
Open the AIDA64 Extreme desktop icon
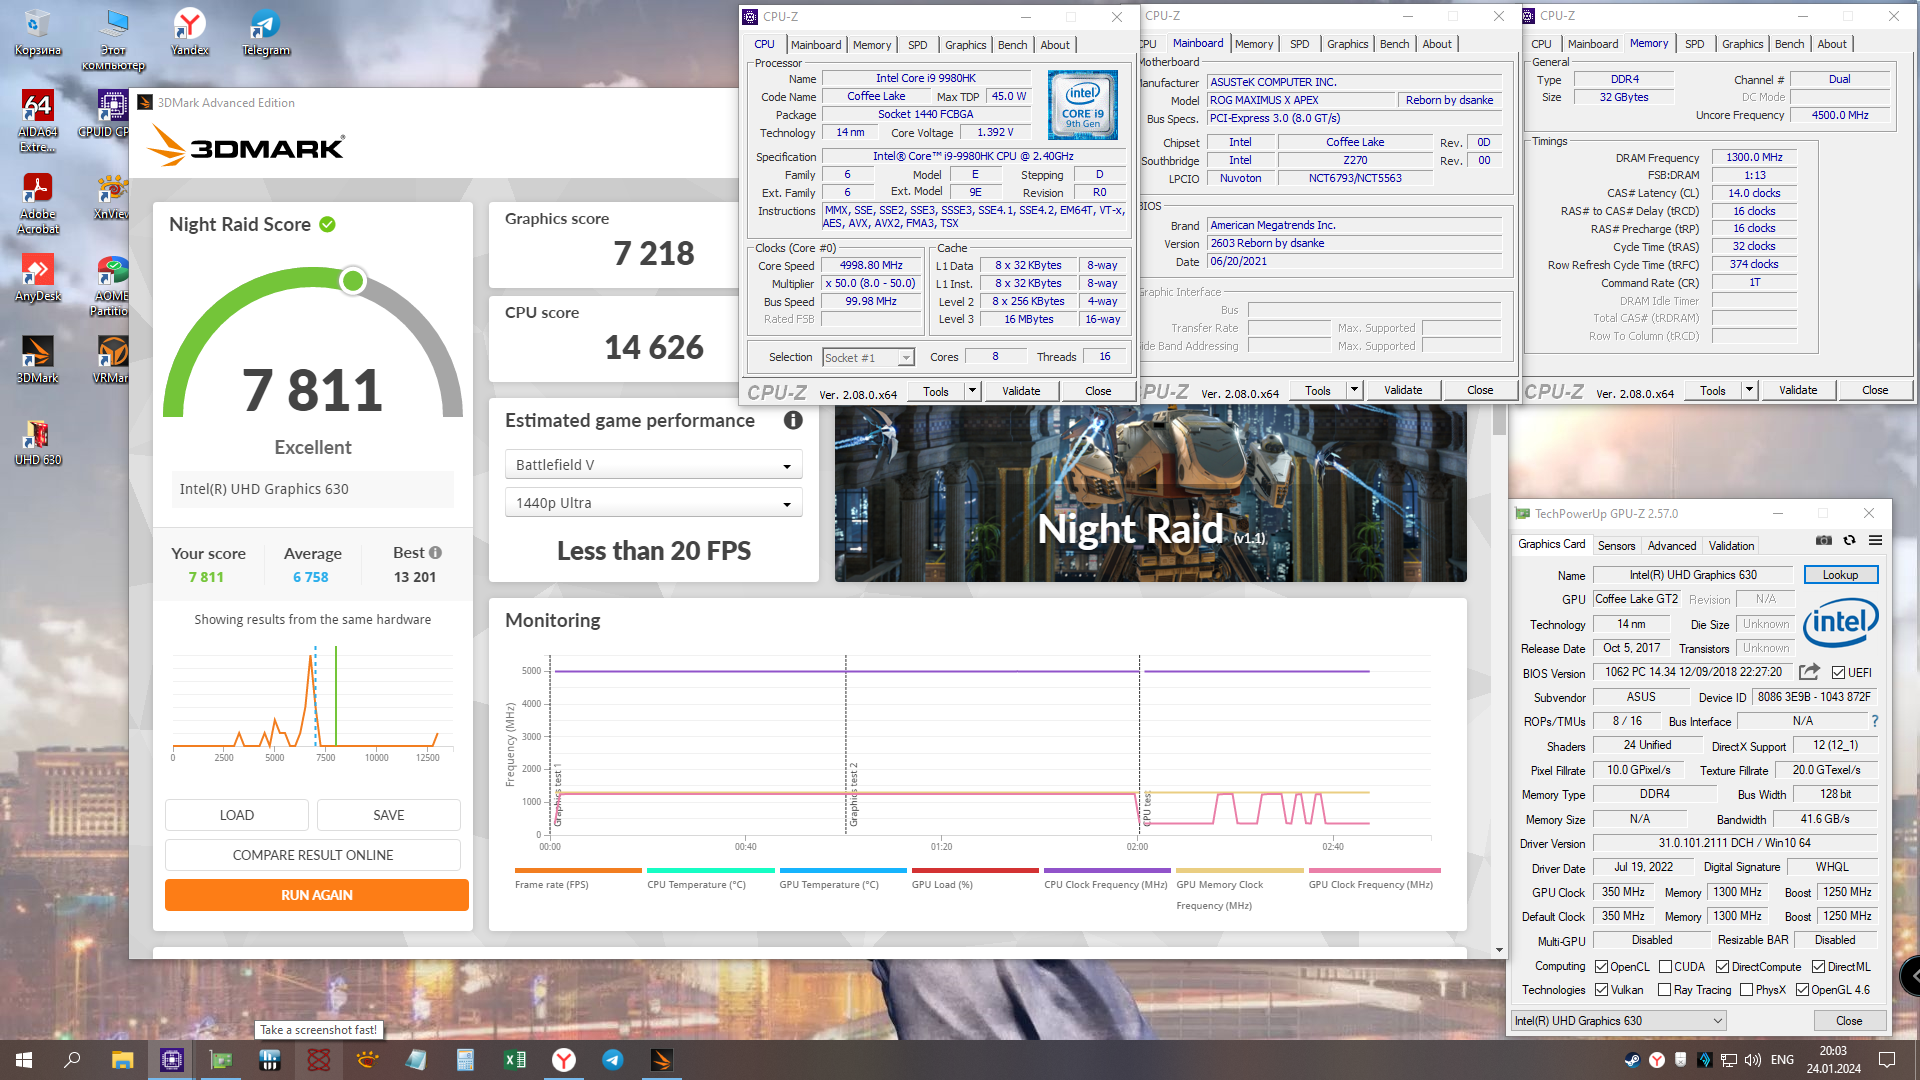pos(38,121)
